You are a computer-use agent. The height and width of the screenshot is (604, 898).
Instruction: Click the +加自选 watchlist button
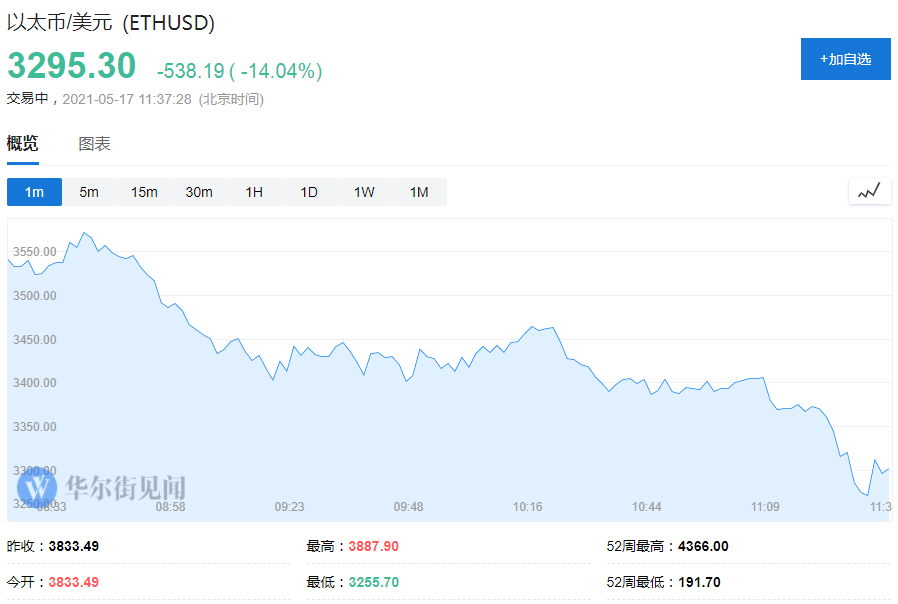(845, 59)
